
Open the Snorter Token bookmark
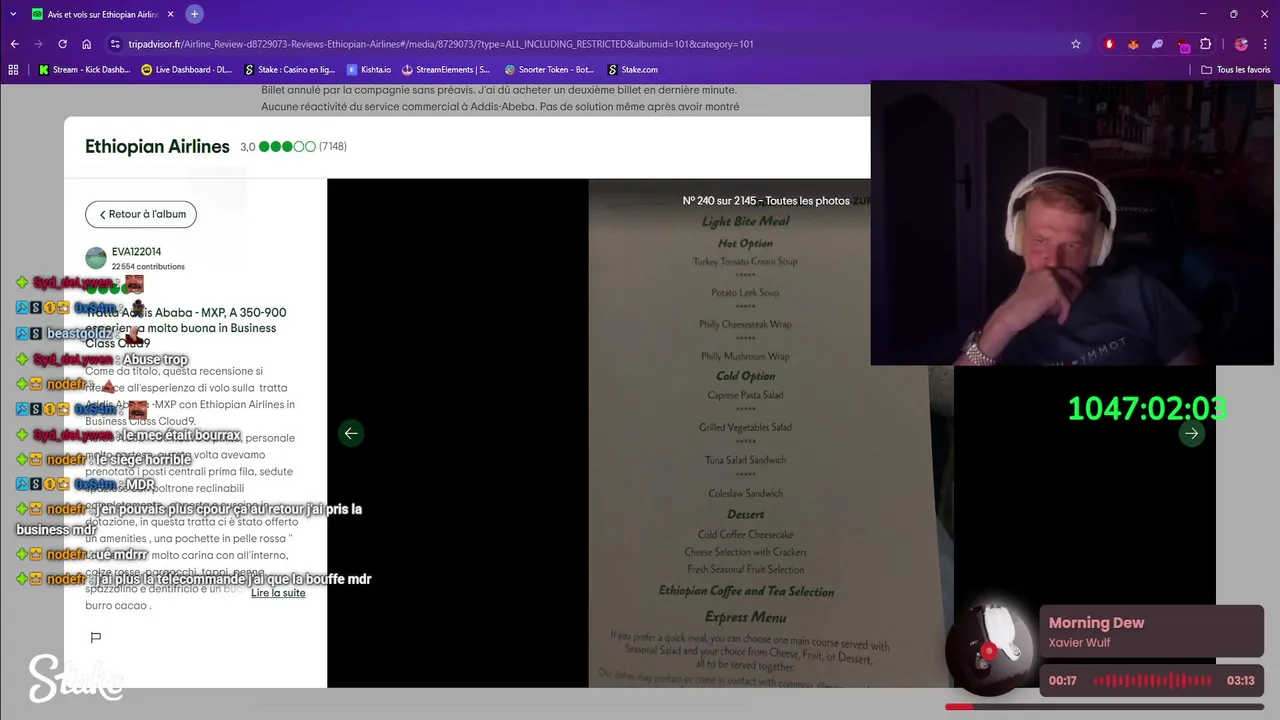pos(549,70)
